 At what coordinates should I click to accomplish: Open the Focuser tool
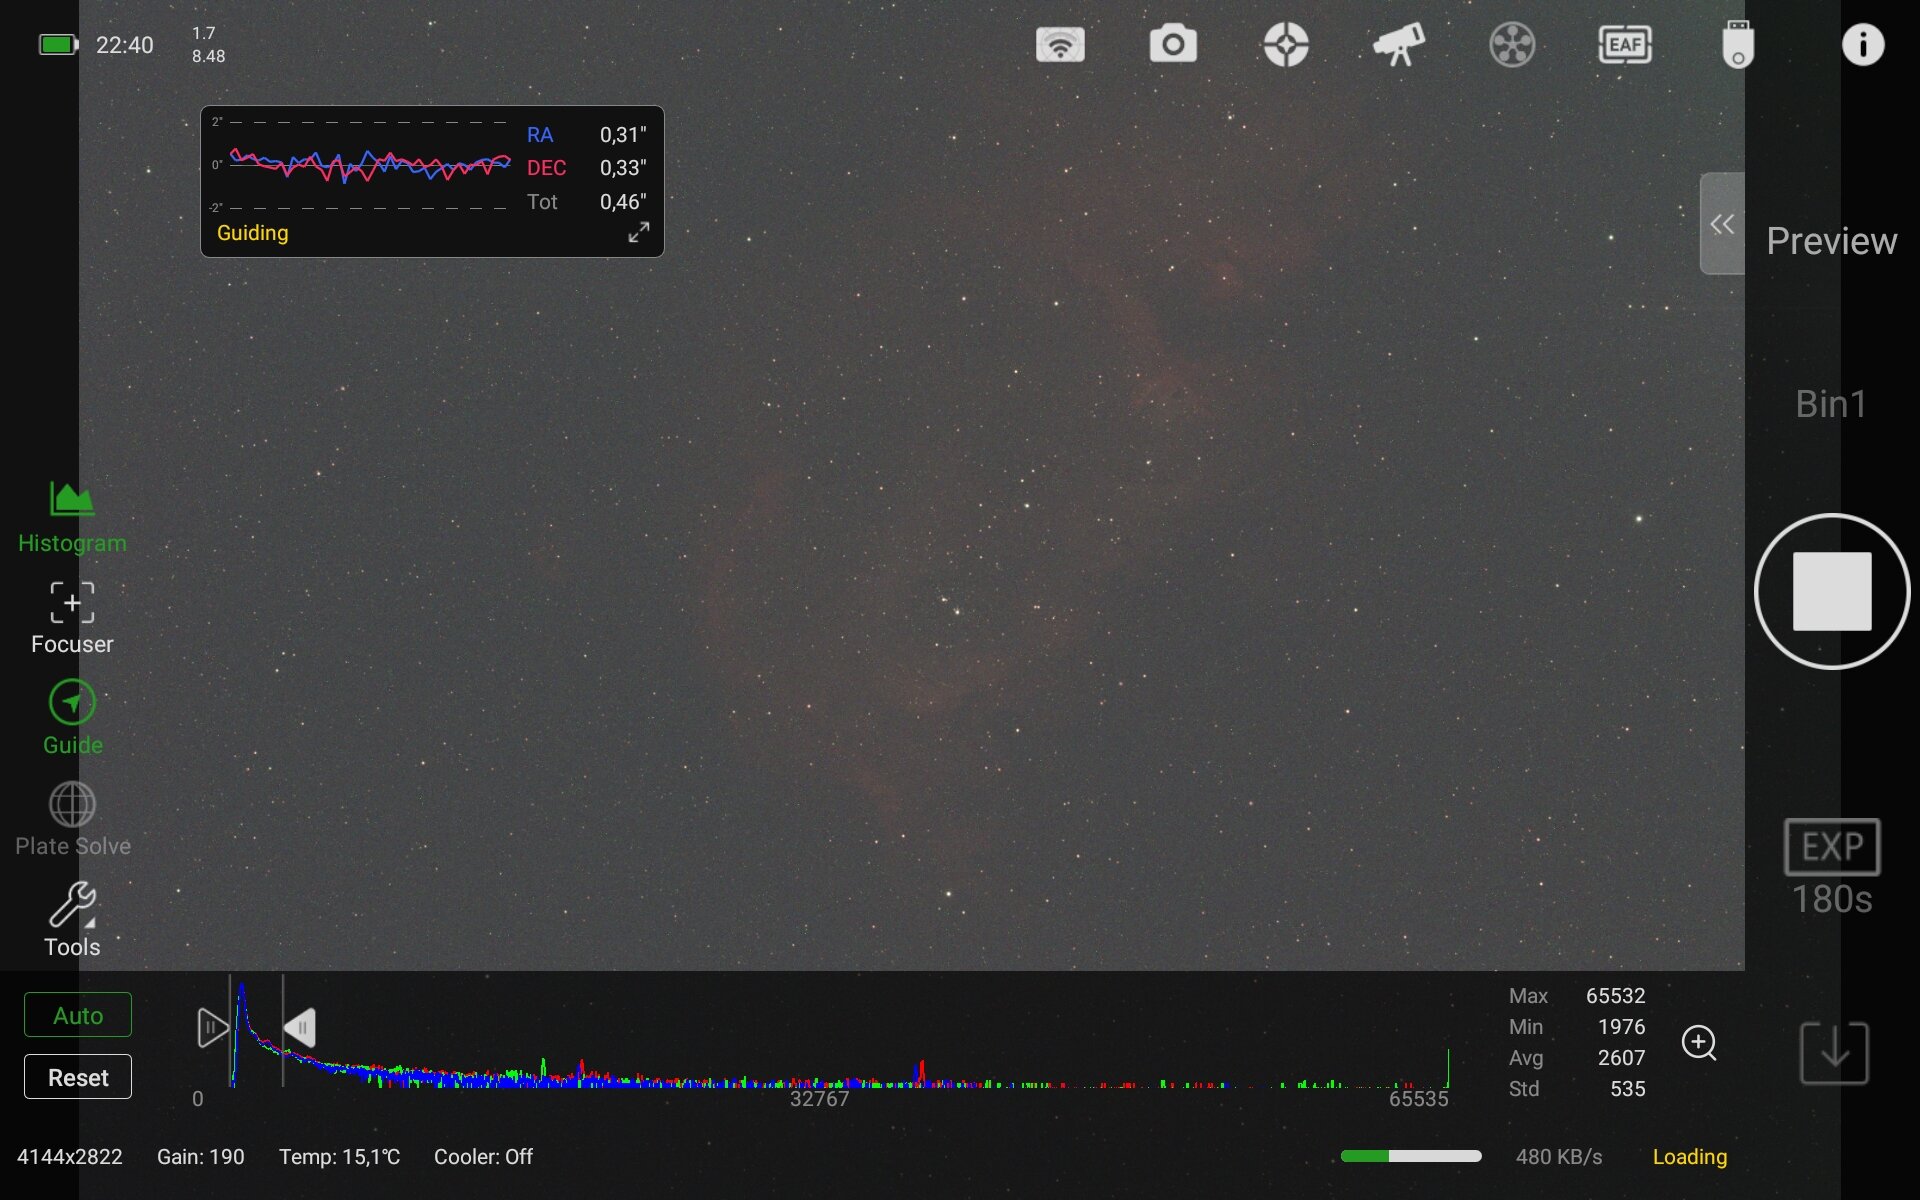coord(72,617)
